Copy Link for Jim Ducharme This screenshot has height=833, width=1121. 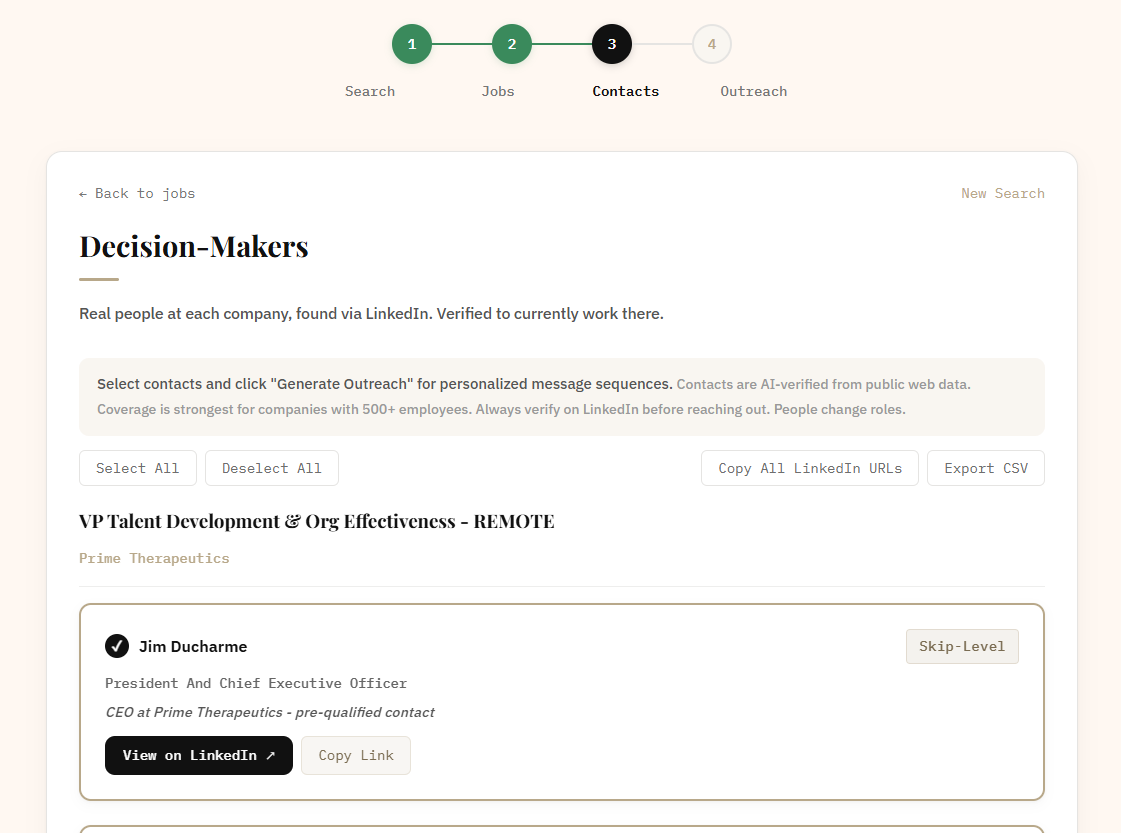[x=356, y=756]
